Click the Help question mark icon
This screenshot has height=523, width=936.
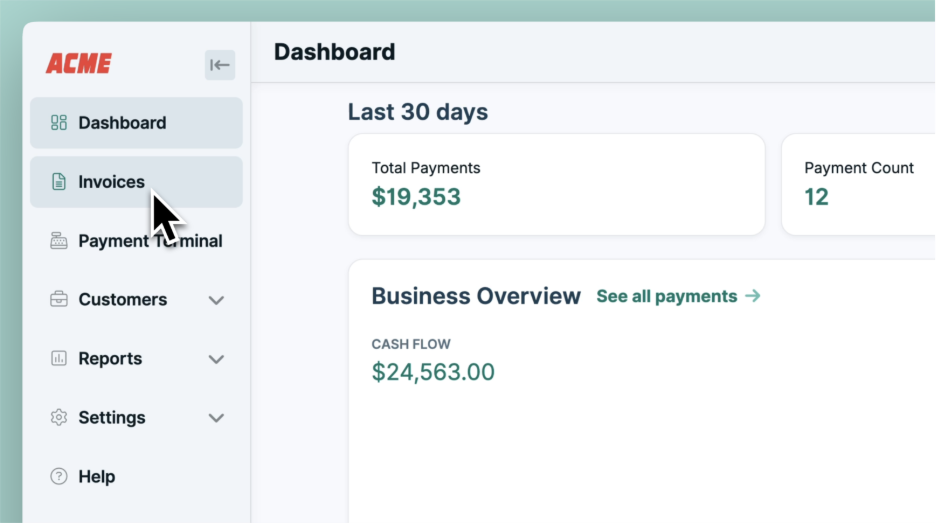(58, 476)
